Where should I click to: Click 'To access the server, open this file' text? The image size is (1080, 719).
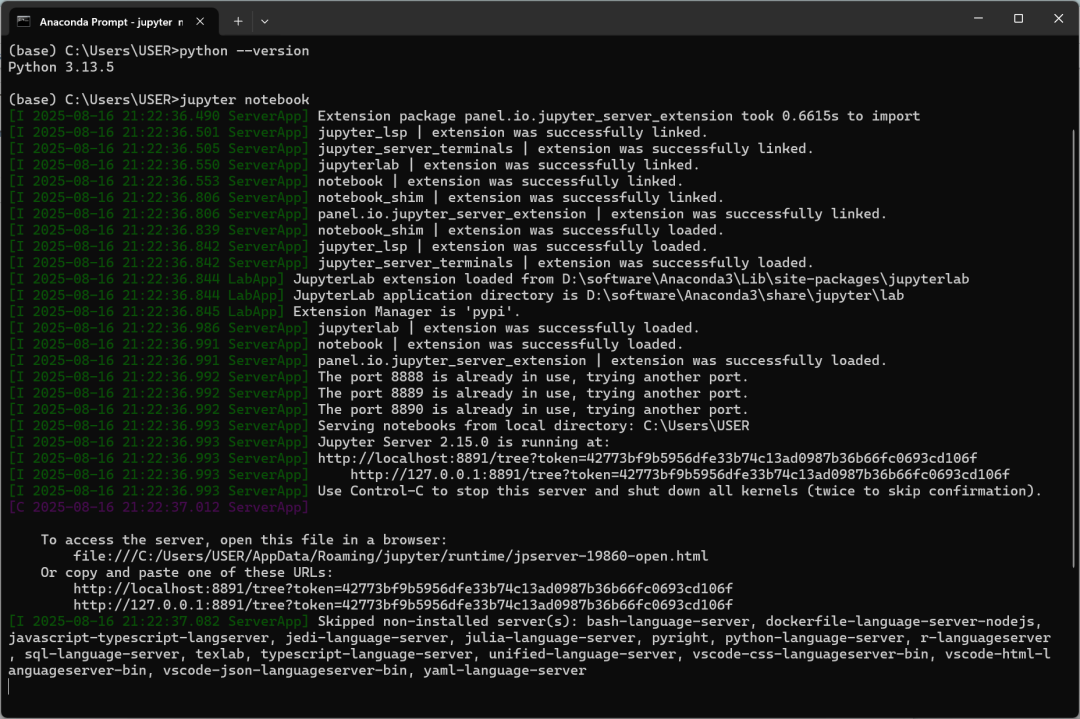coord(244,540)
